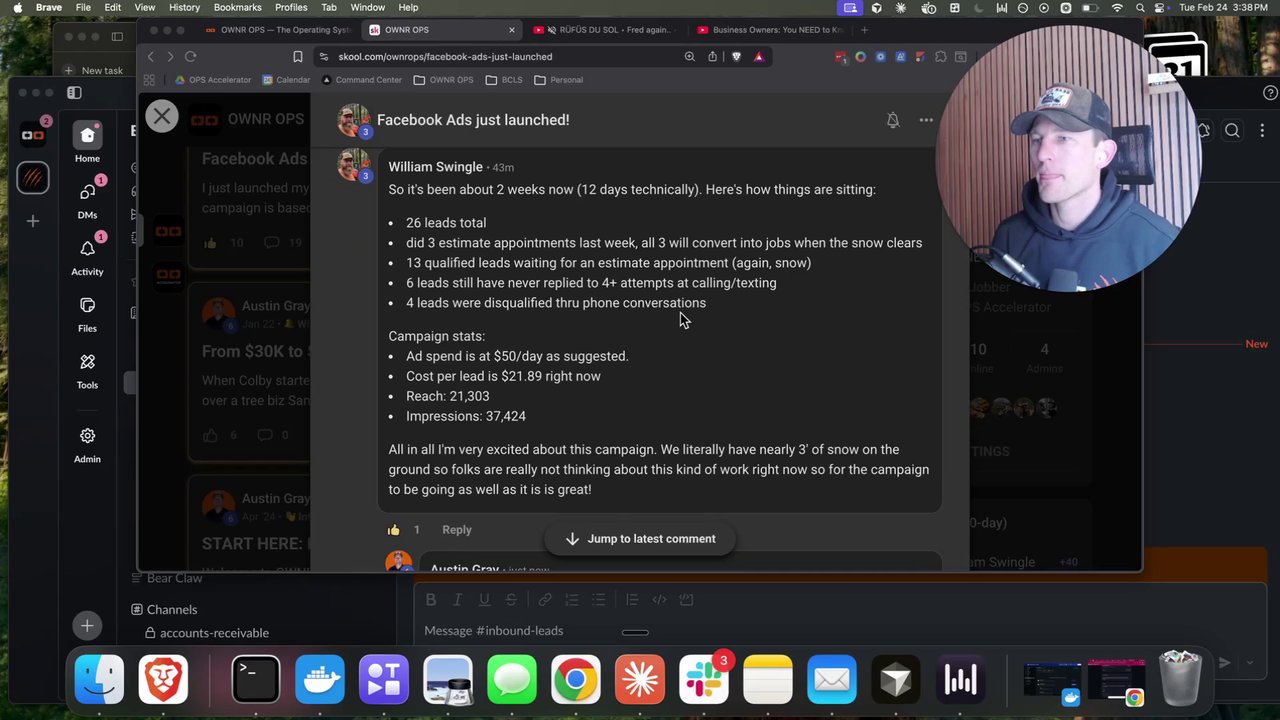Go forward in Brave browser
Screen dimensions: 1280x720
pyautogui.click(x=170, y=57)
